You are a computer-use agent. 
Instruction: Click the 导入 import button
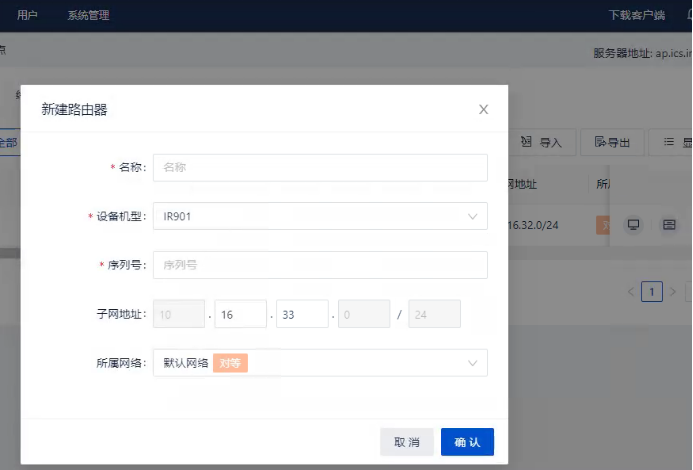541,143
